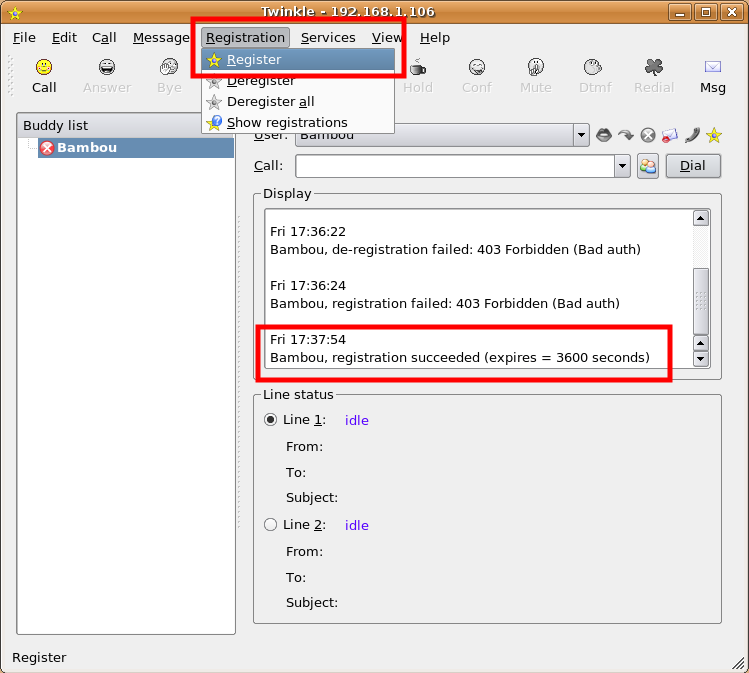Choose Deregister from the menu
The image size is (749, 673).
tap(299, 81)
